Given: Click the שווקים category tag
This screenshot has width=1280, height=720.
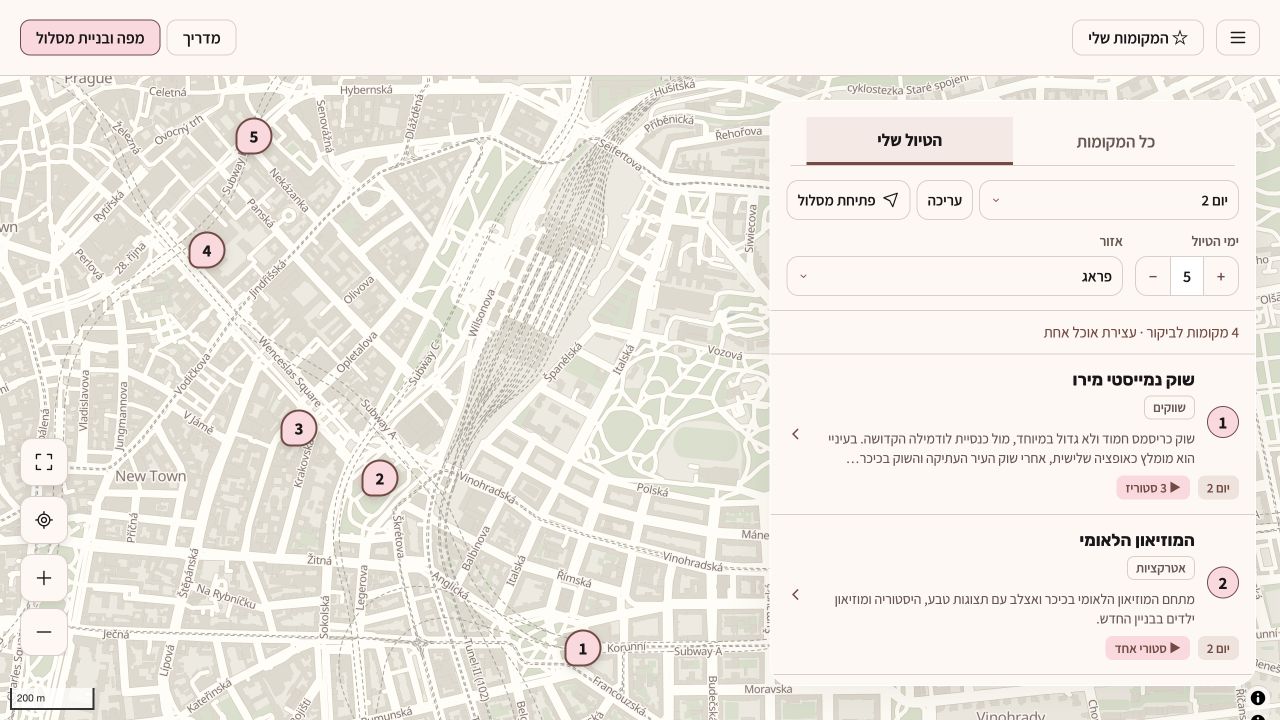Looking at the screenshot, I should pos(1169,407).
